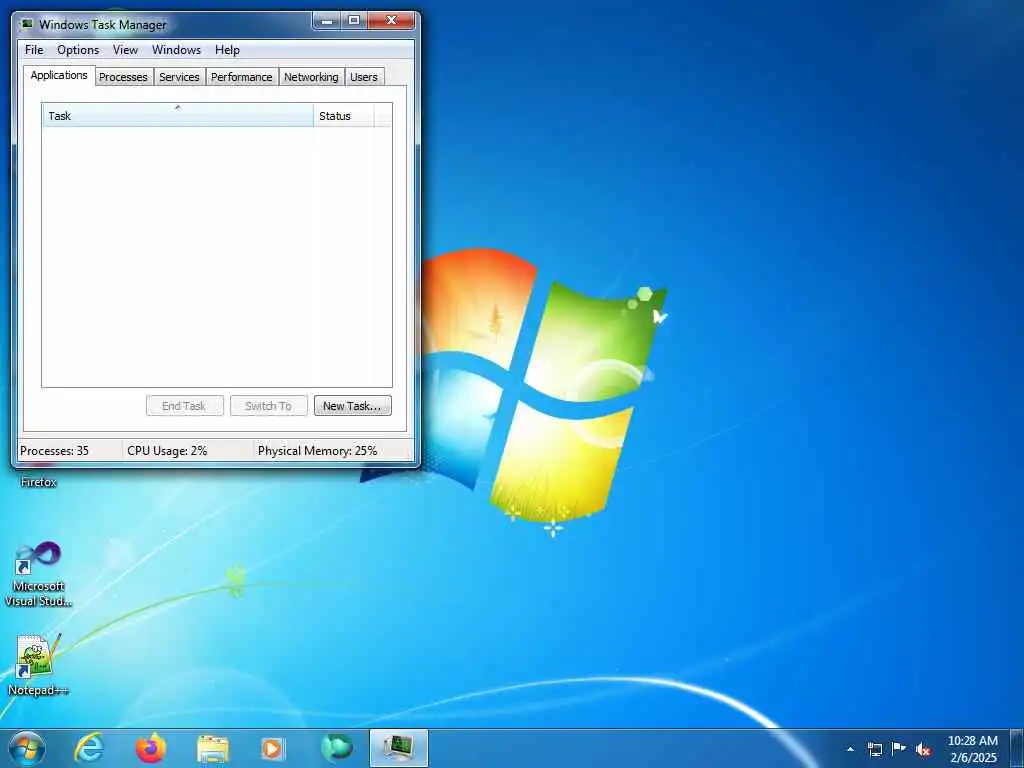Launch Internet Explorer from the taskbar
The width and height of the screenshot is (1024, 768).
[89, 748]
